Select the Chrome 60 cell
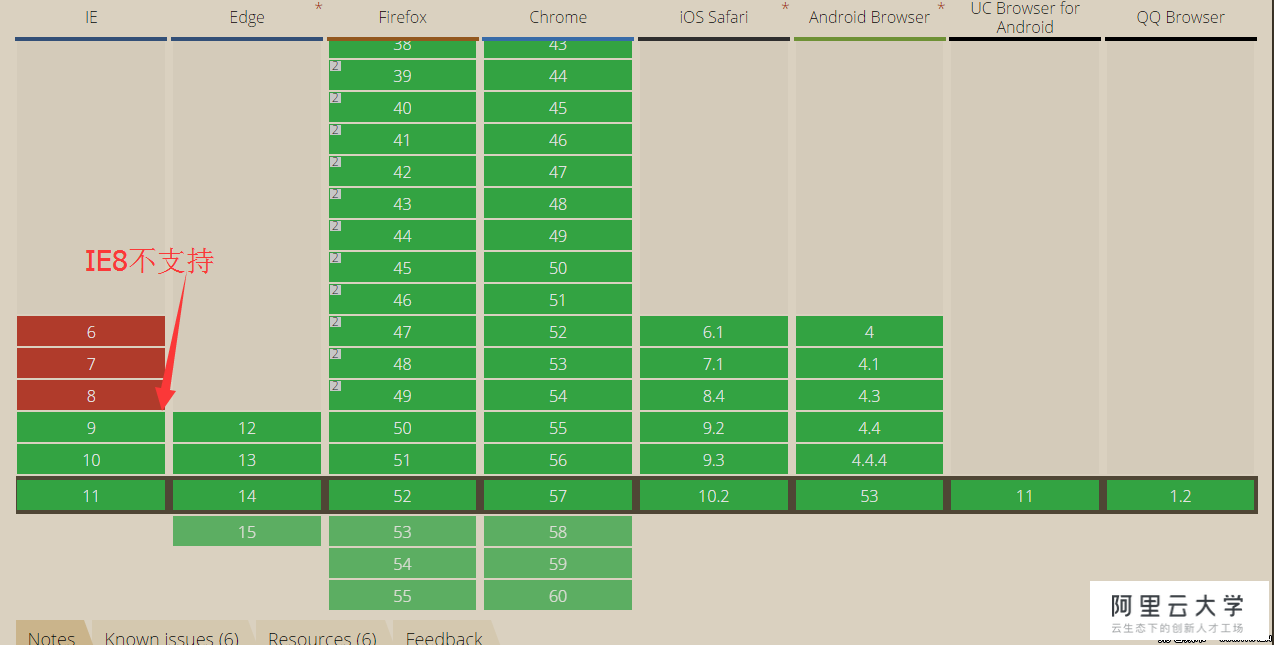Image resolution: width=1274 pixels, height=645 pixels. (x=558, y=596)
